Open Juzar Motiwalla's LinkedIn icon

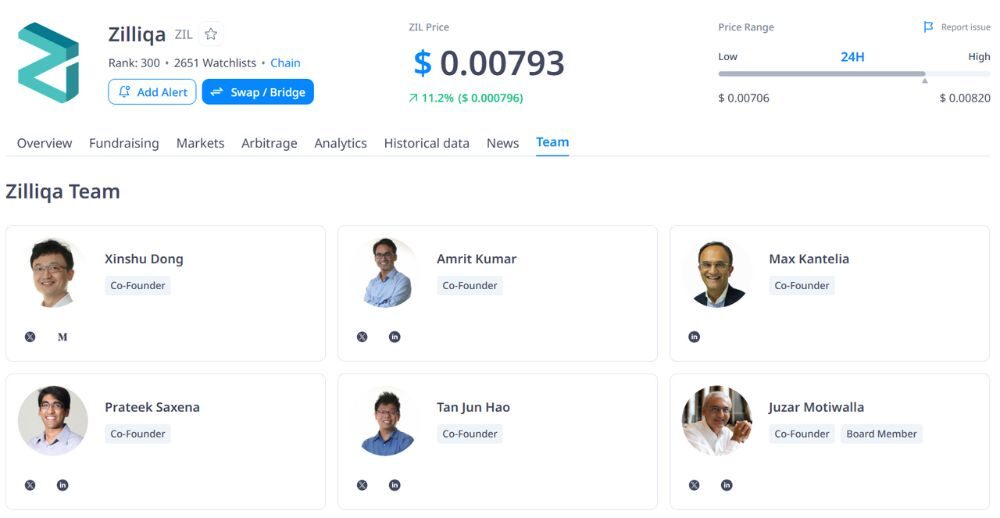point(726,485)
